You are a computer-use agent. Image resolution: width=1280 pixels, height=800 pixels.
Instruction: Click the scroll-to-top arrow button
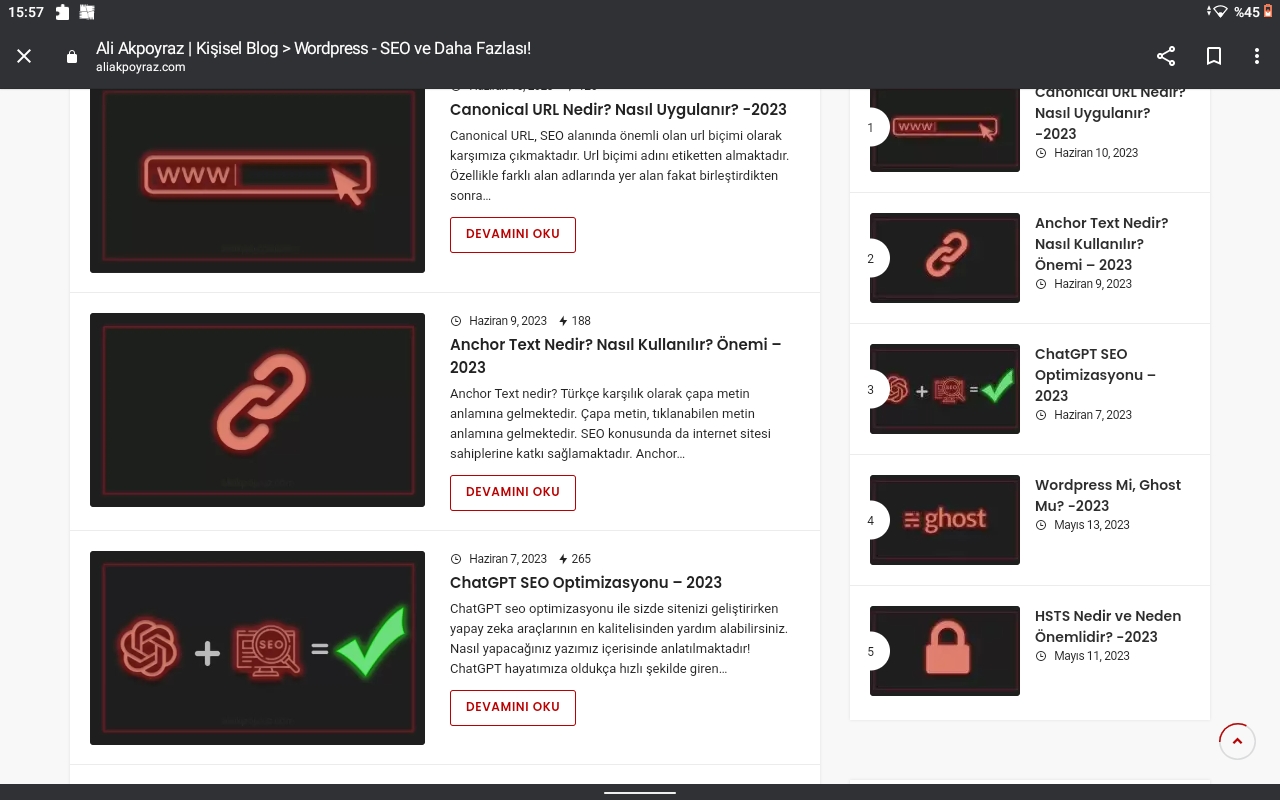coord(1237,741)
